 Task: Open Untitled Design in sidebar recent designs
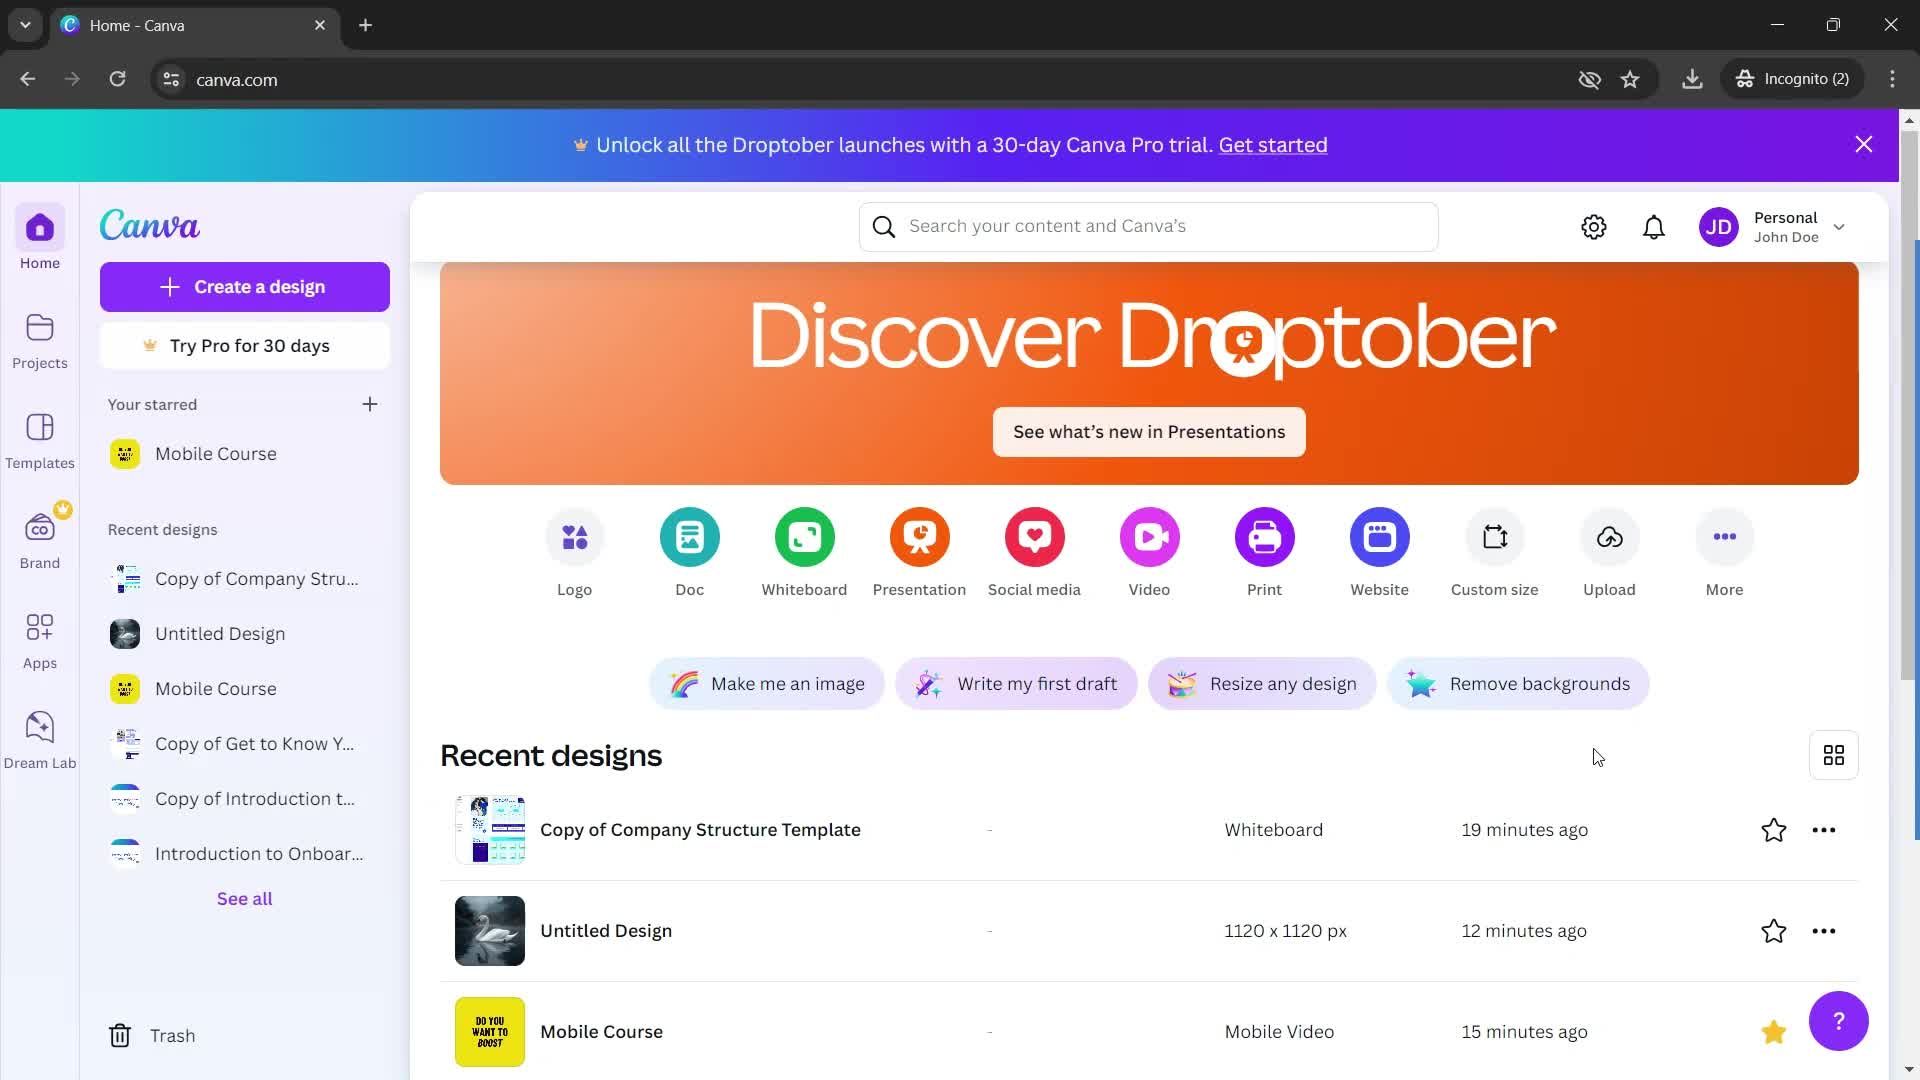pyautogui.click(x=245, y=634)
